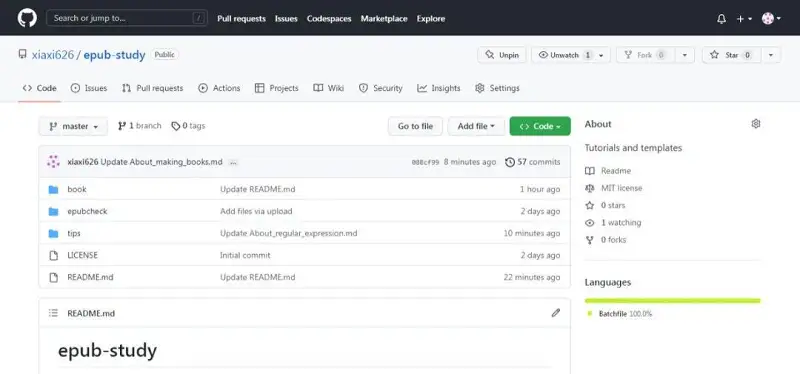
Task: Open xiaxi626 owner profile link
Action: pyautogui.click(x=53, y=55)
